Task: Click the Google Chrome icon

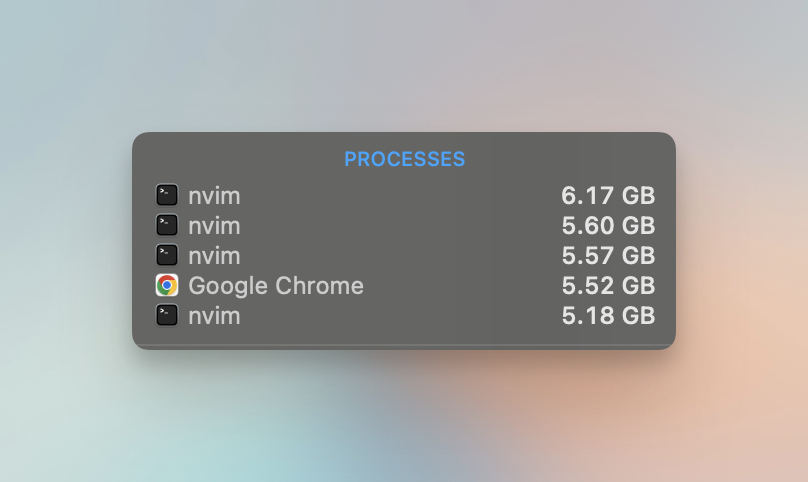Action: point(167,286)
